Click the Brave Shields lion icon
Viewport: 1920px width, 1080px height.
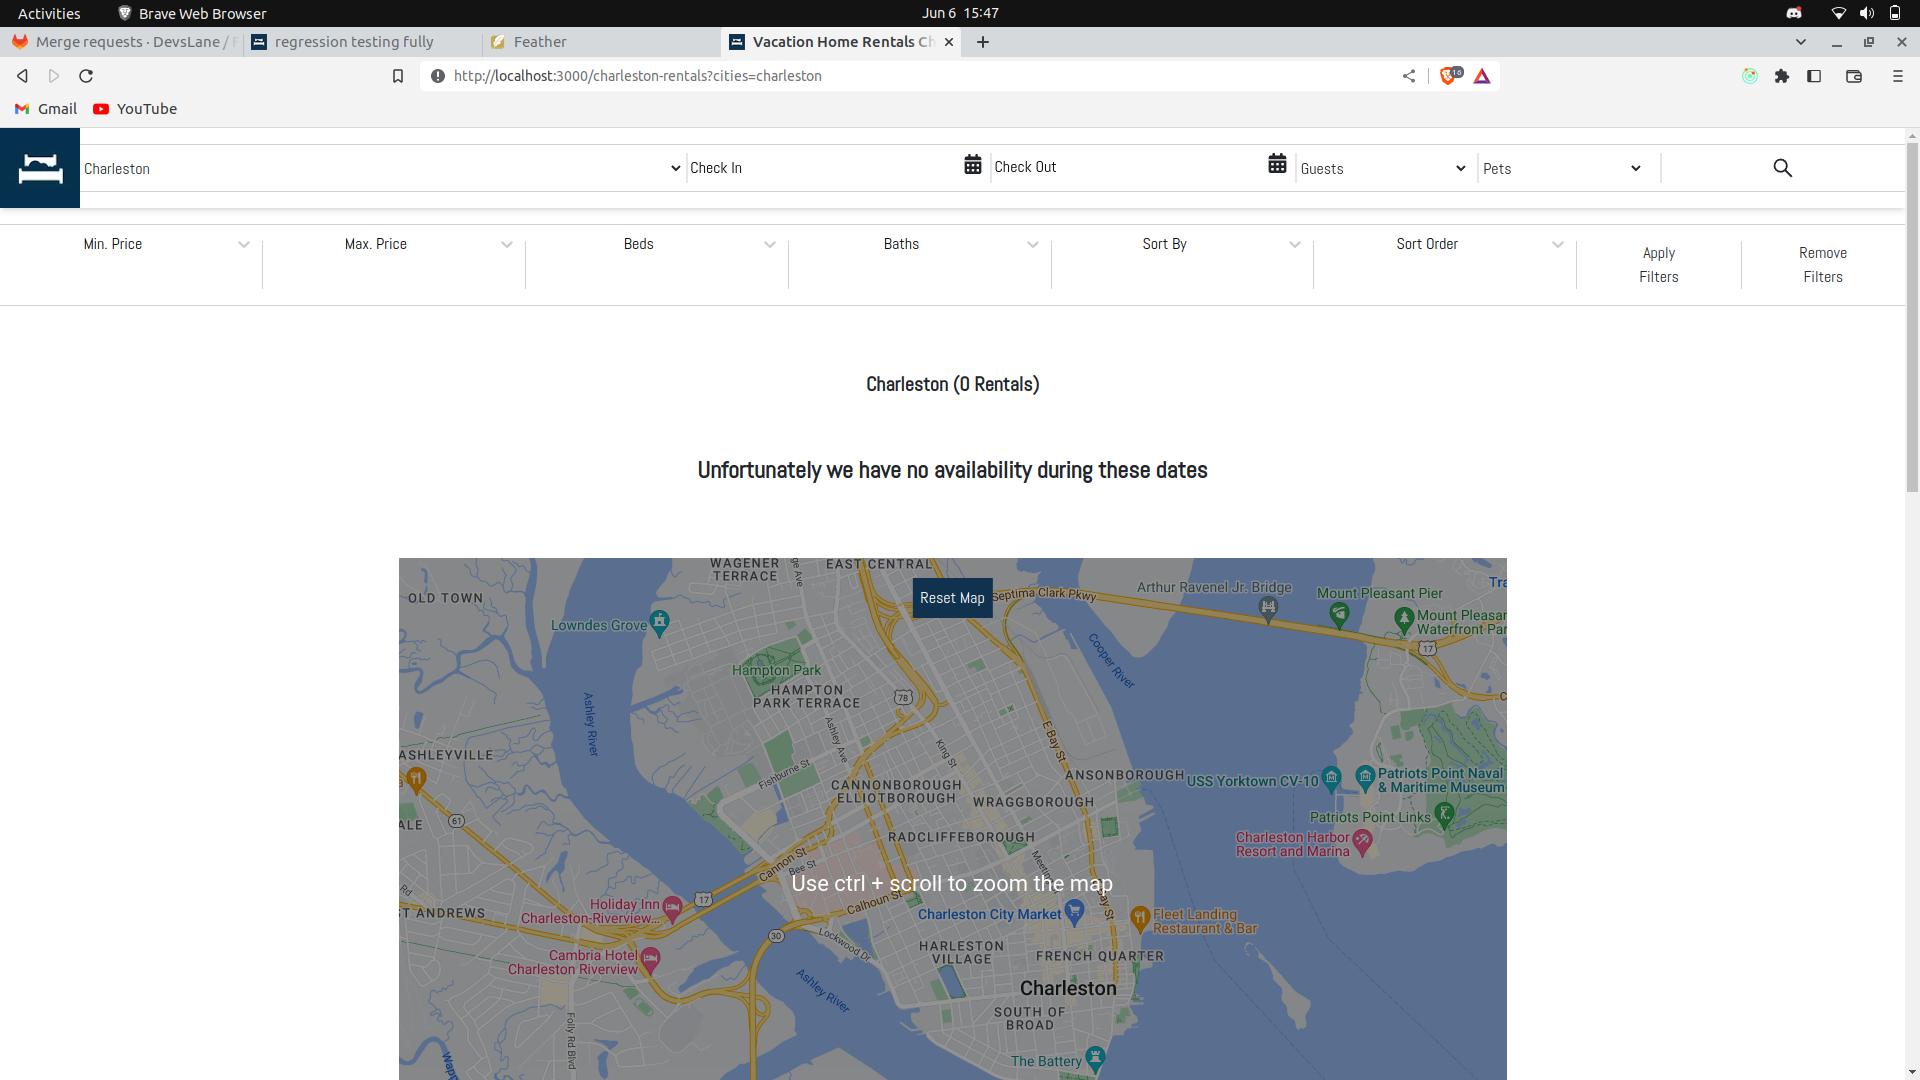click(x=1448, y=76)
